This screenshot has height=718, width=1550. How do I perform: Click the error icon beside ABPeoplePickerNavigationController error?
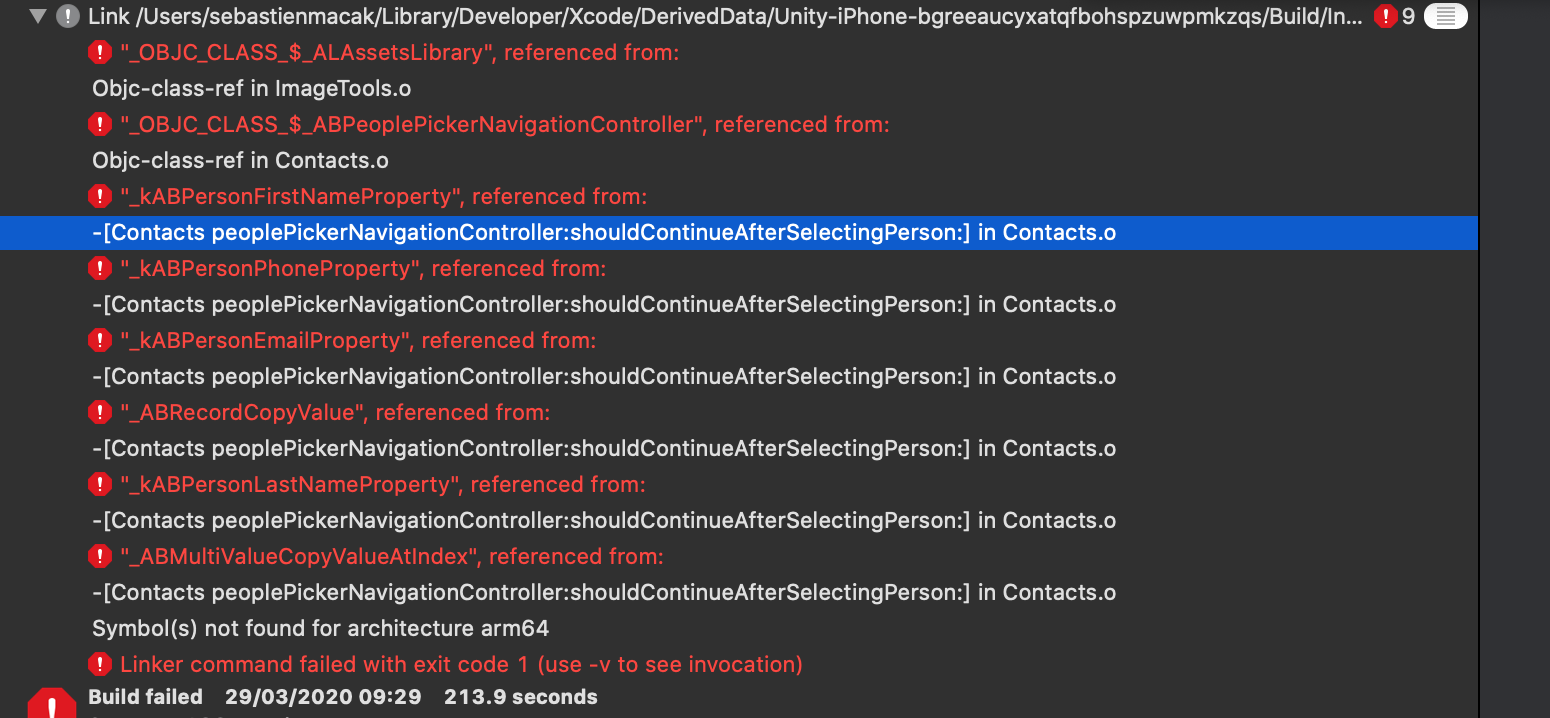click(x=100, y=124)
